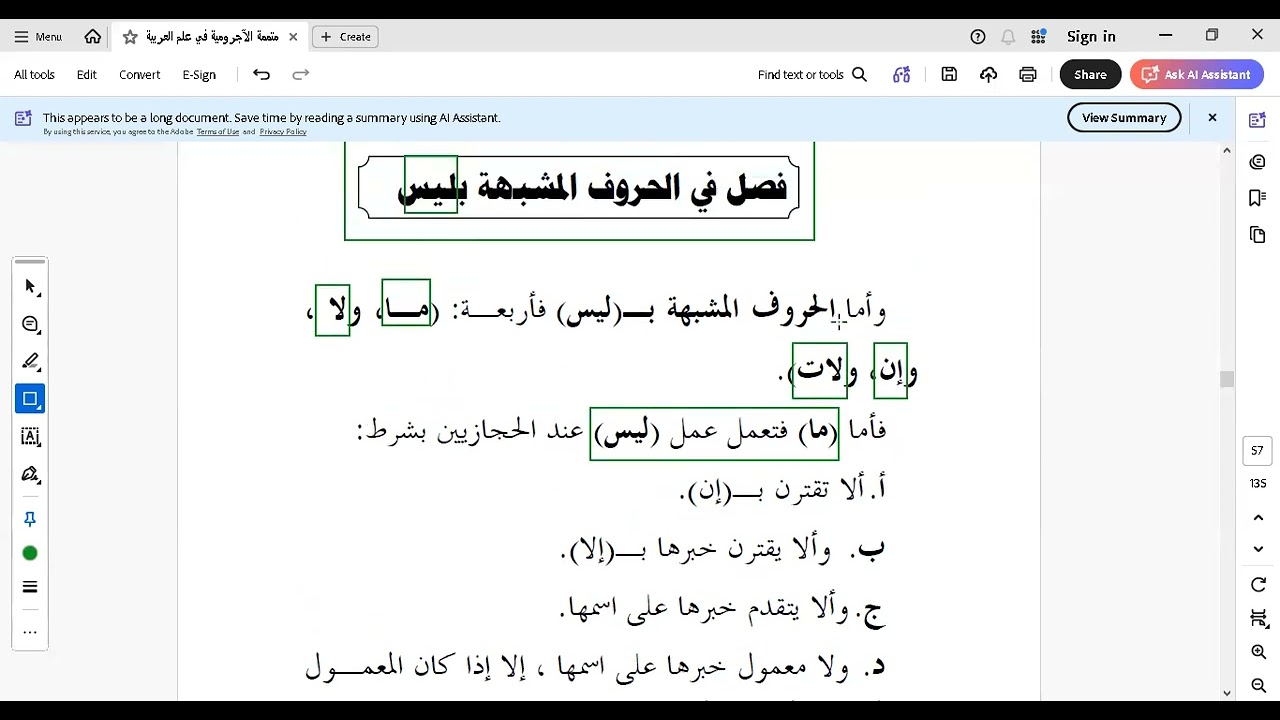This screenshot has width=1280, height=720.
Task: Open the Terms of Use link
Action: [218, 132]
